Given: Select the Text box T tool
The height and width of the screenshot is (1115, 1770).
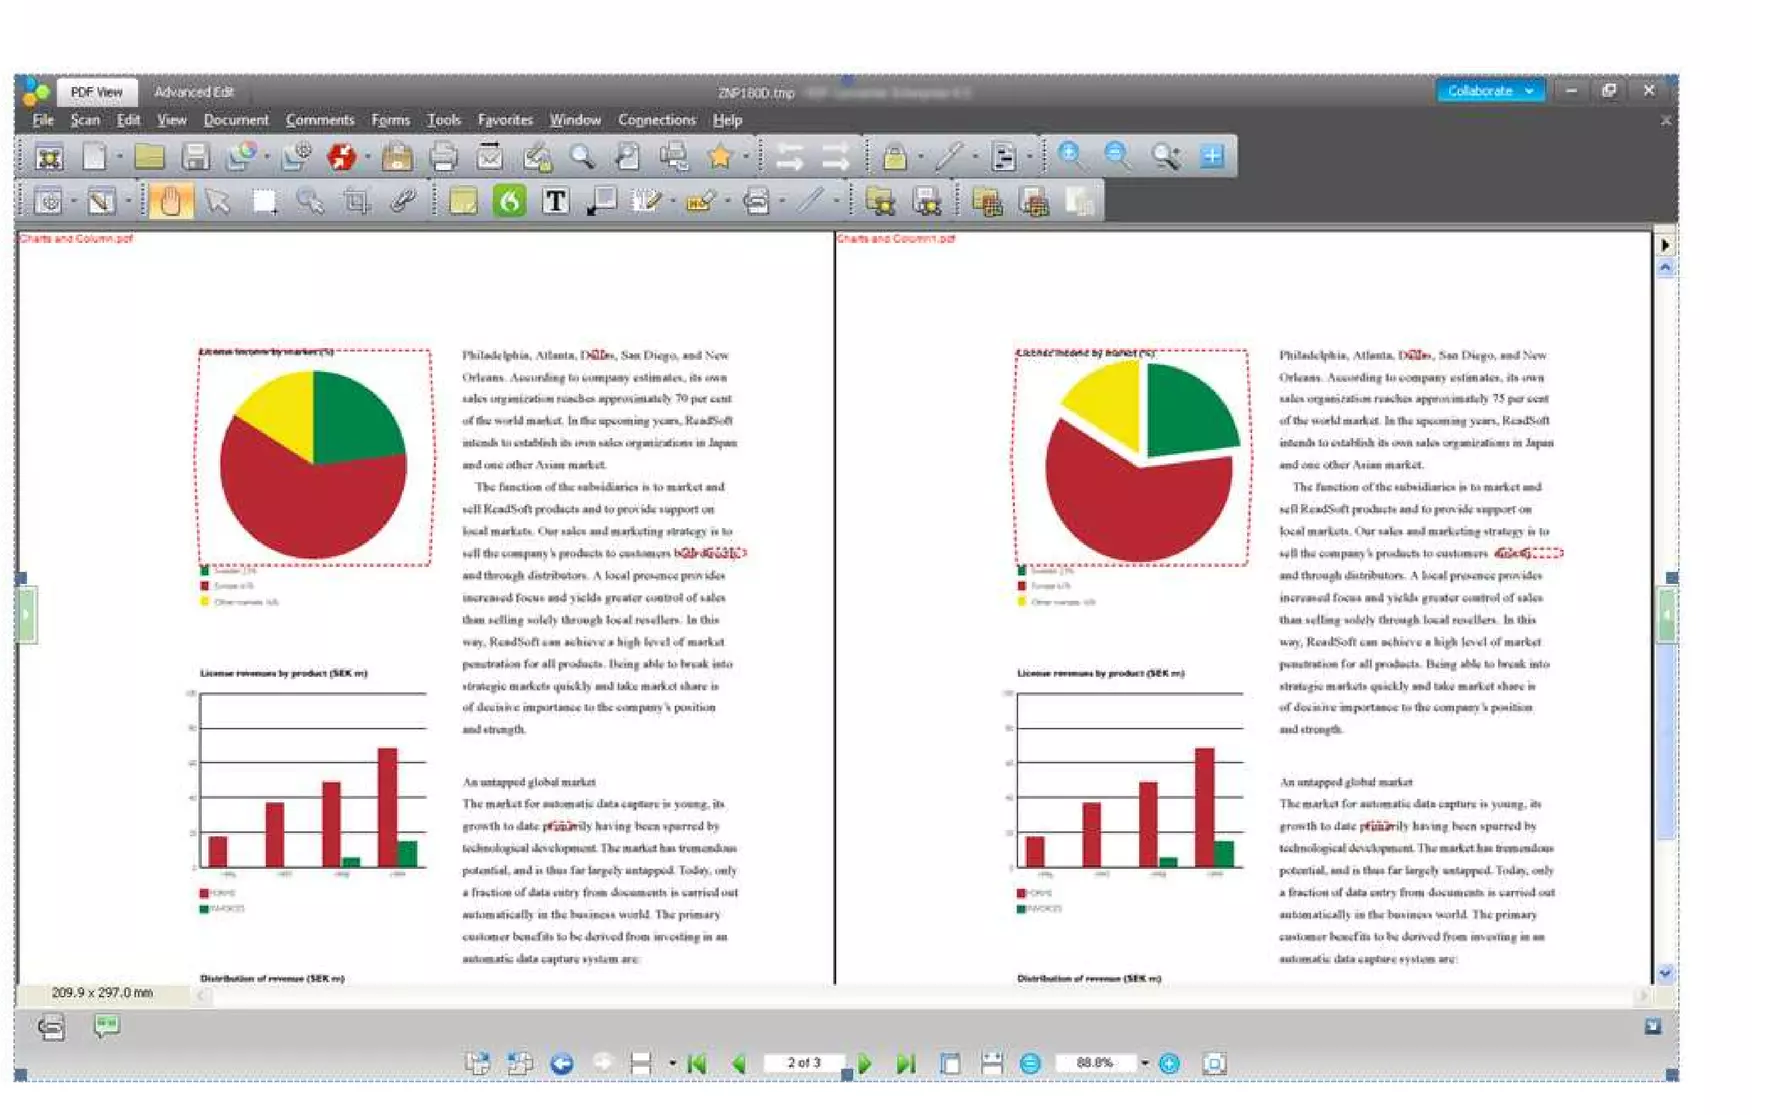Looking at the screenshot, I should 556,201.
